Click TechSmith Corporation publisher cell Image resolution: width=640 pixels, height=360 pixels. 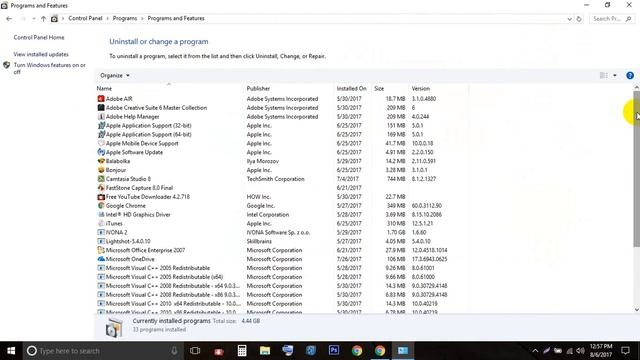(276, 179)
